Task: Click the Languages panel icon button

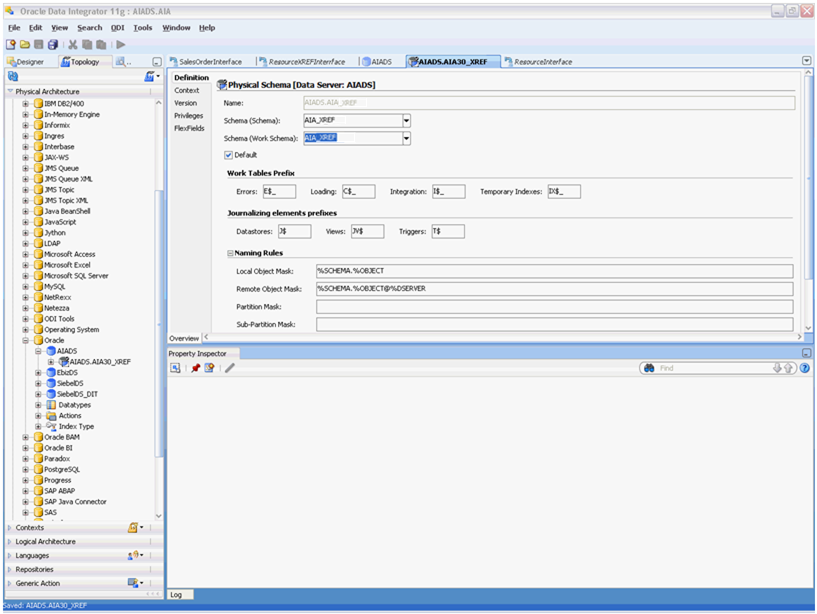Action: pos(135,556)
